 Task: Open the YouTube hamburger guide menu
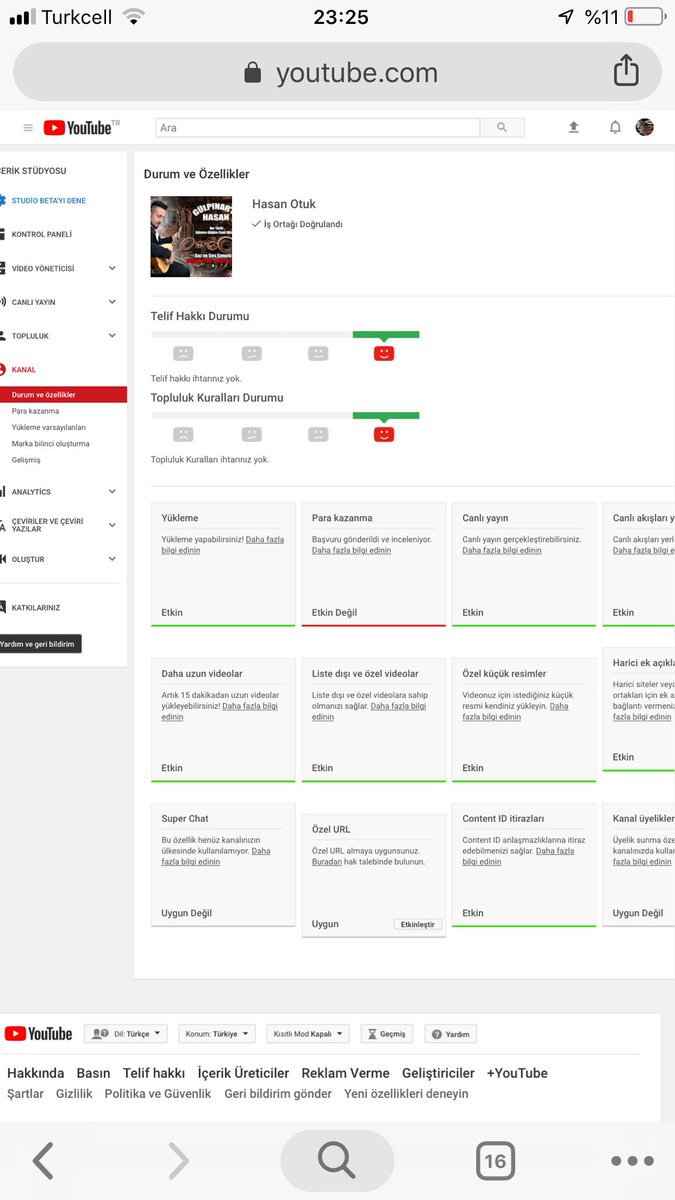click(28, 128)
